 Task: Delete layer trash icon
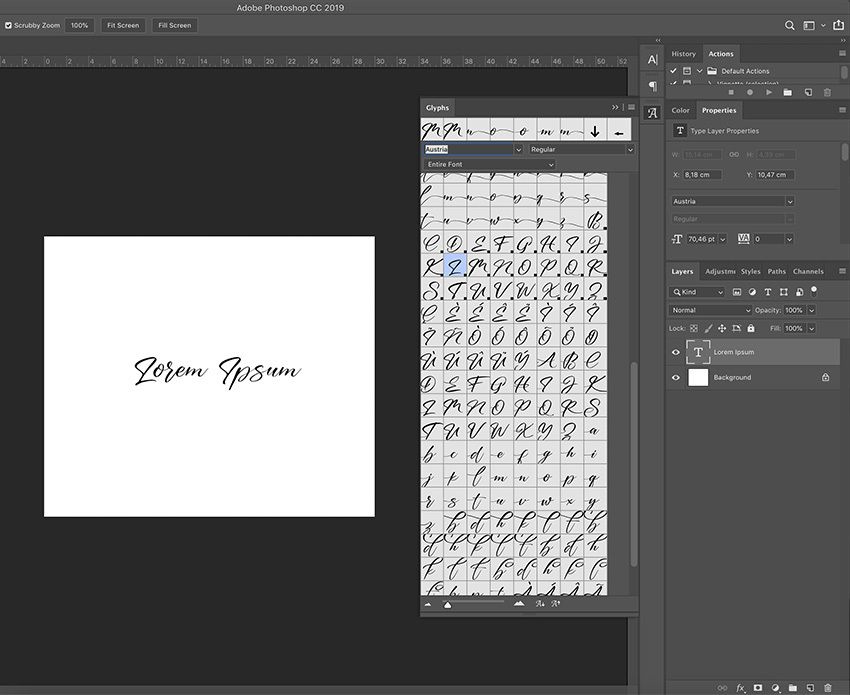point(827,688)
